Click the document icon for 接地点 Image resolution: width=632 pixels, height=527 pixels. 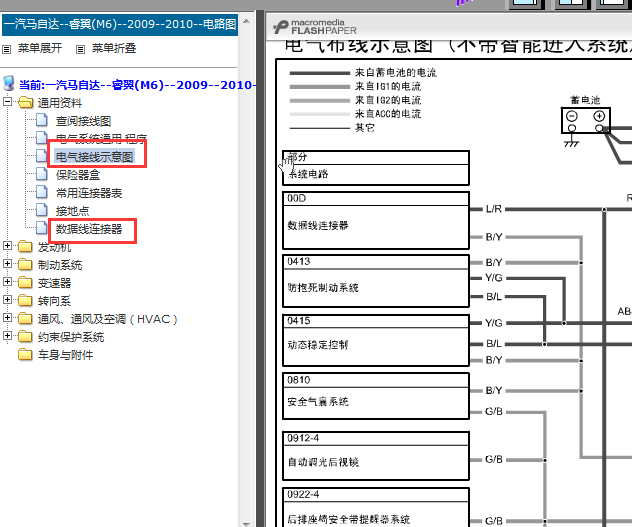pyautogui.click(x=42, y=210)
